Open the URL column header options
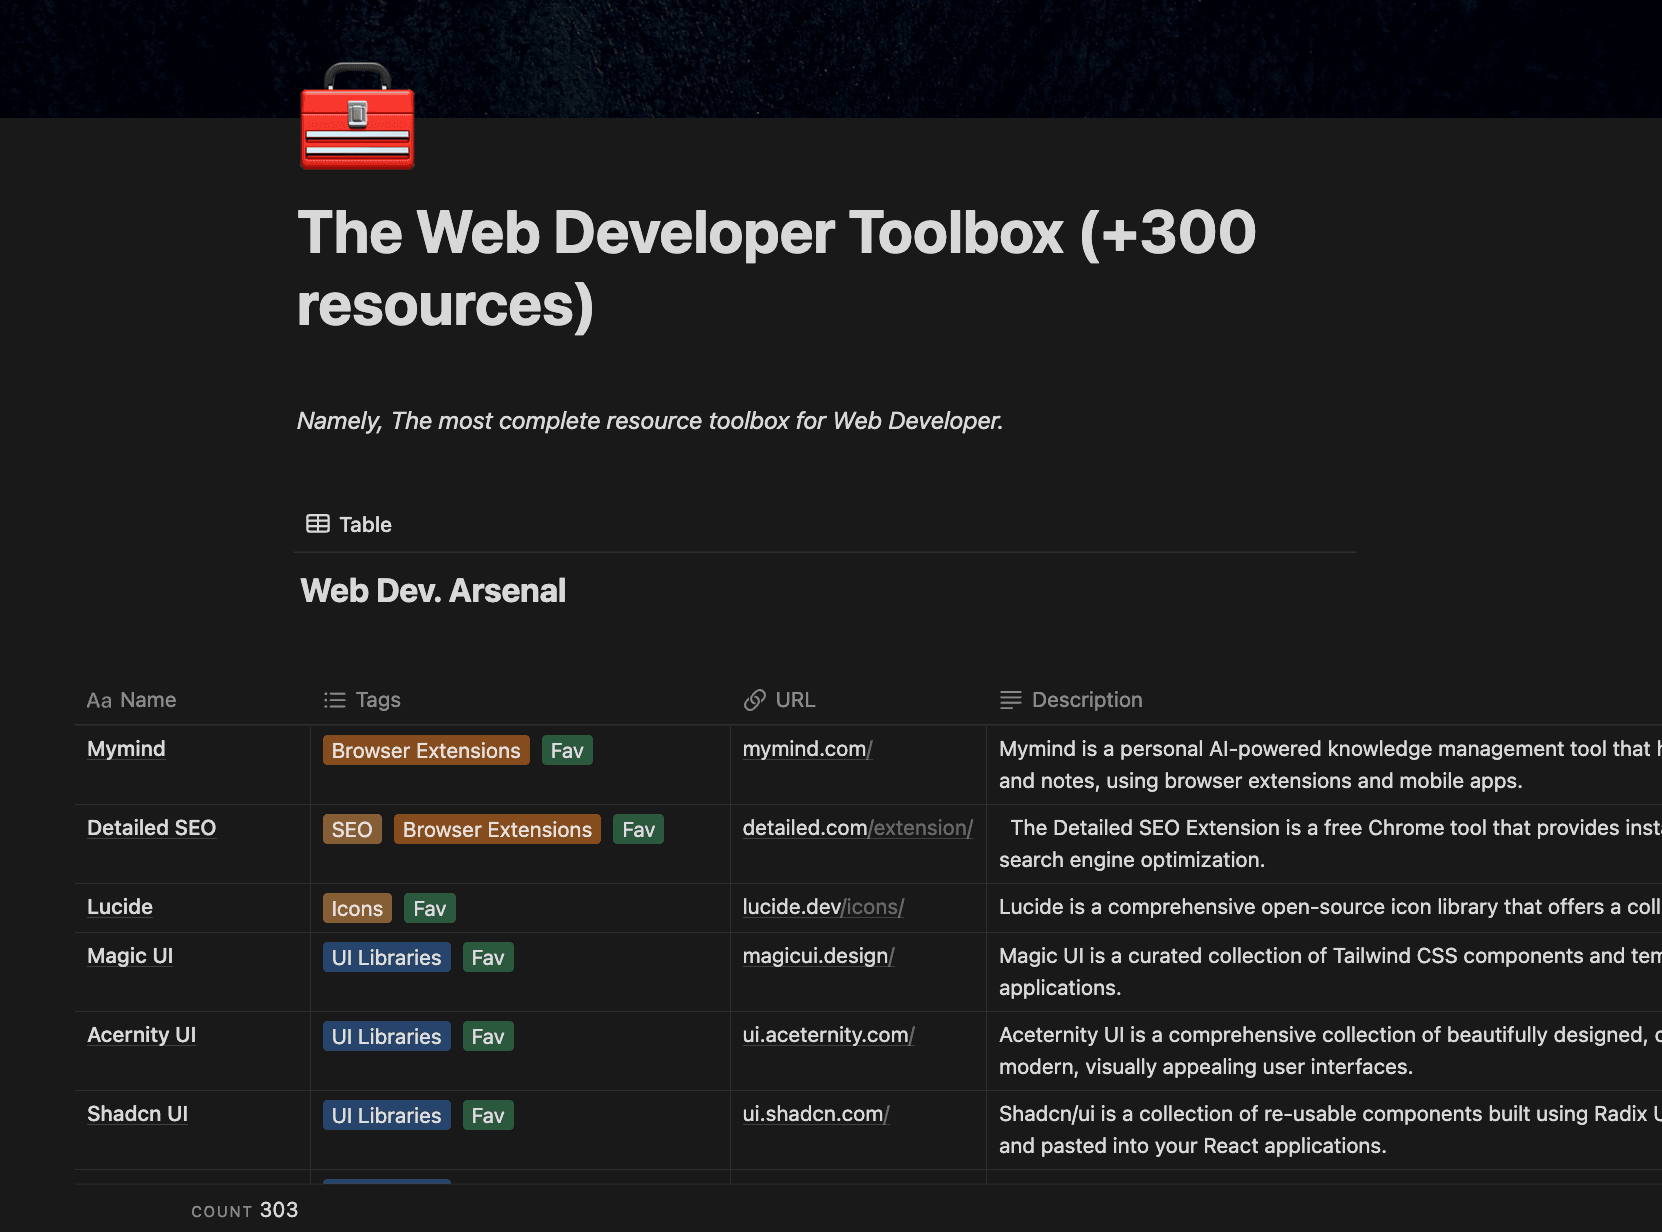The width and height of the screenshot is (1662, 1232). pos(795,700)
